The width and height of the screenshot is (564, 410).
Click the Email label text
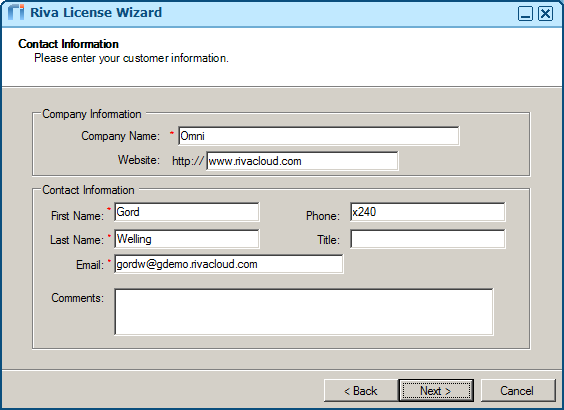pyautogui.click(x=90, y=265)
